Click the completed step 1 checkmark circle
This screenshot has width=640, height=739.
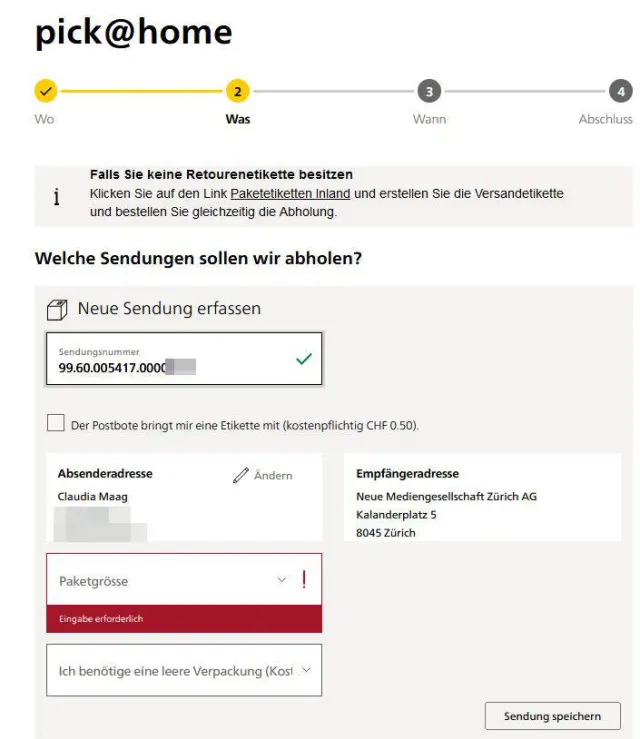[46, 92]
